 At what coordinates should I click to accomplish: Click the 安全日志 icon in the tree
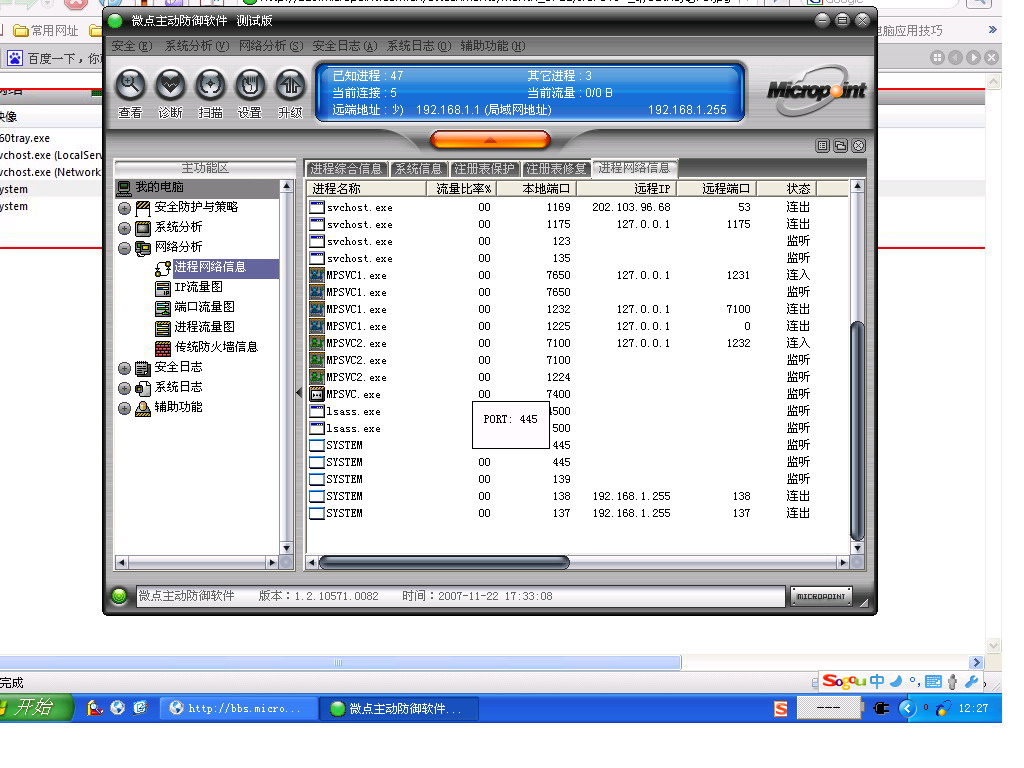point(143,368)
